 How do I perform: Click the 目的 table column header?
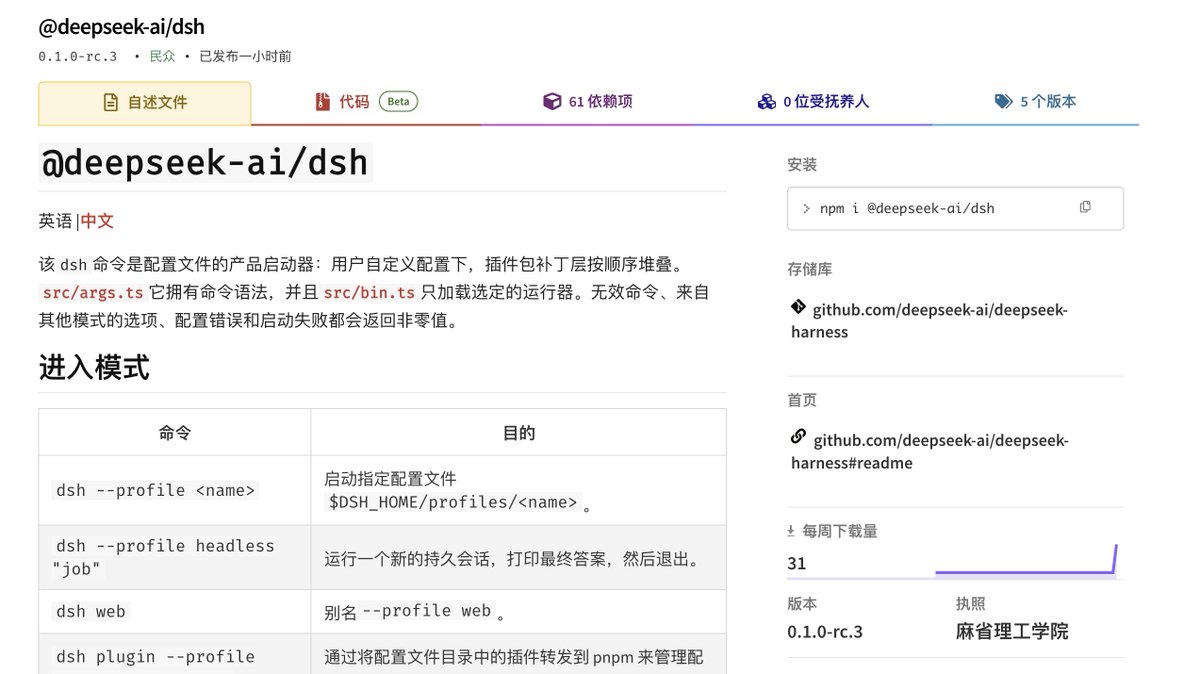click(x=518, y=433)
